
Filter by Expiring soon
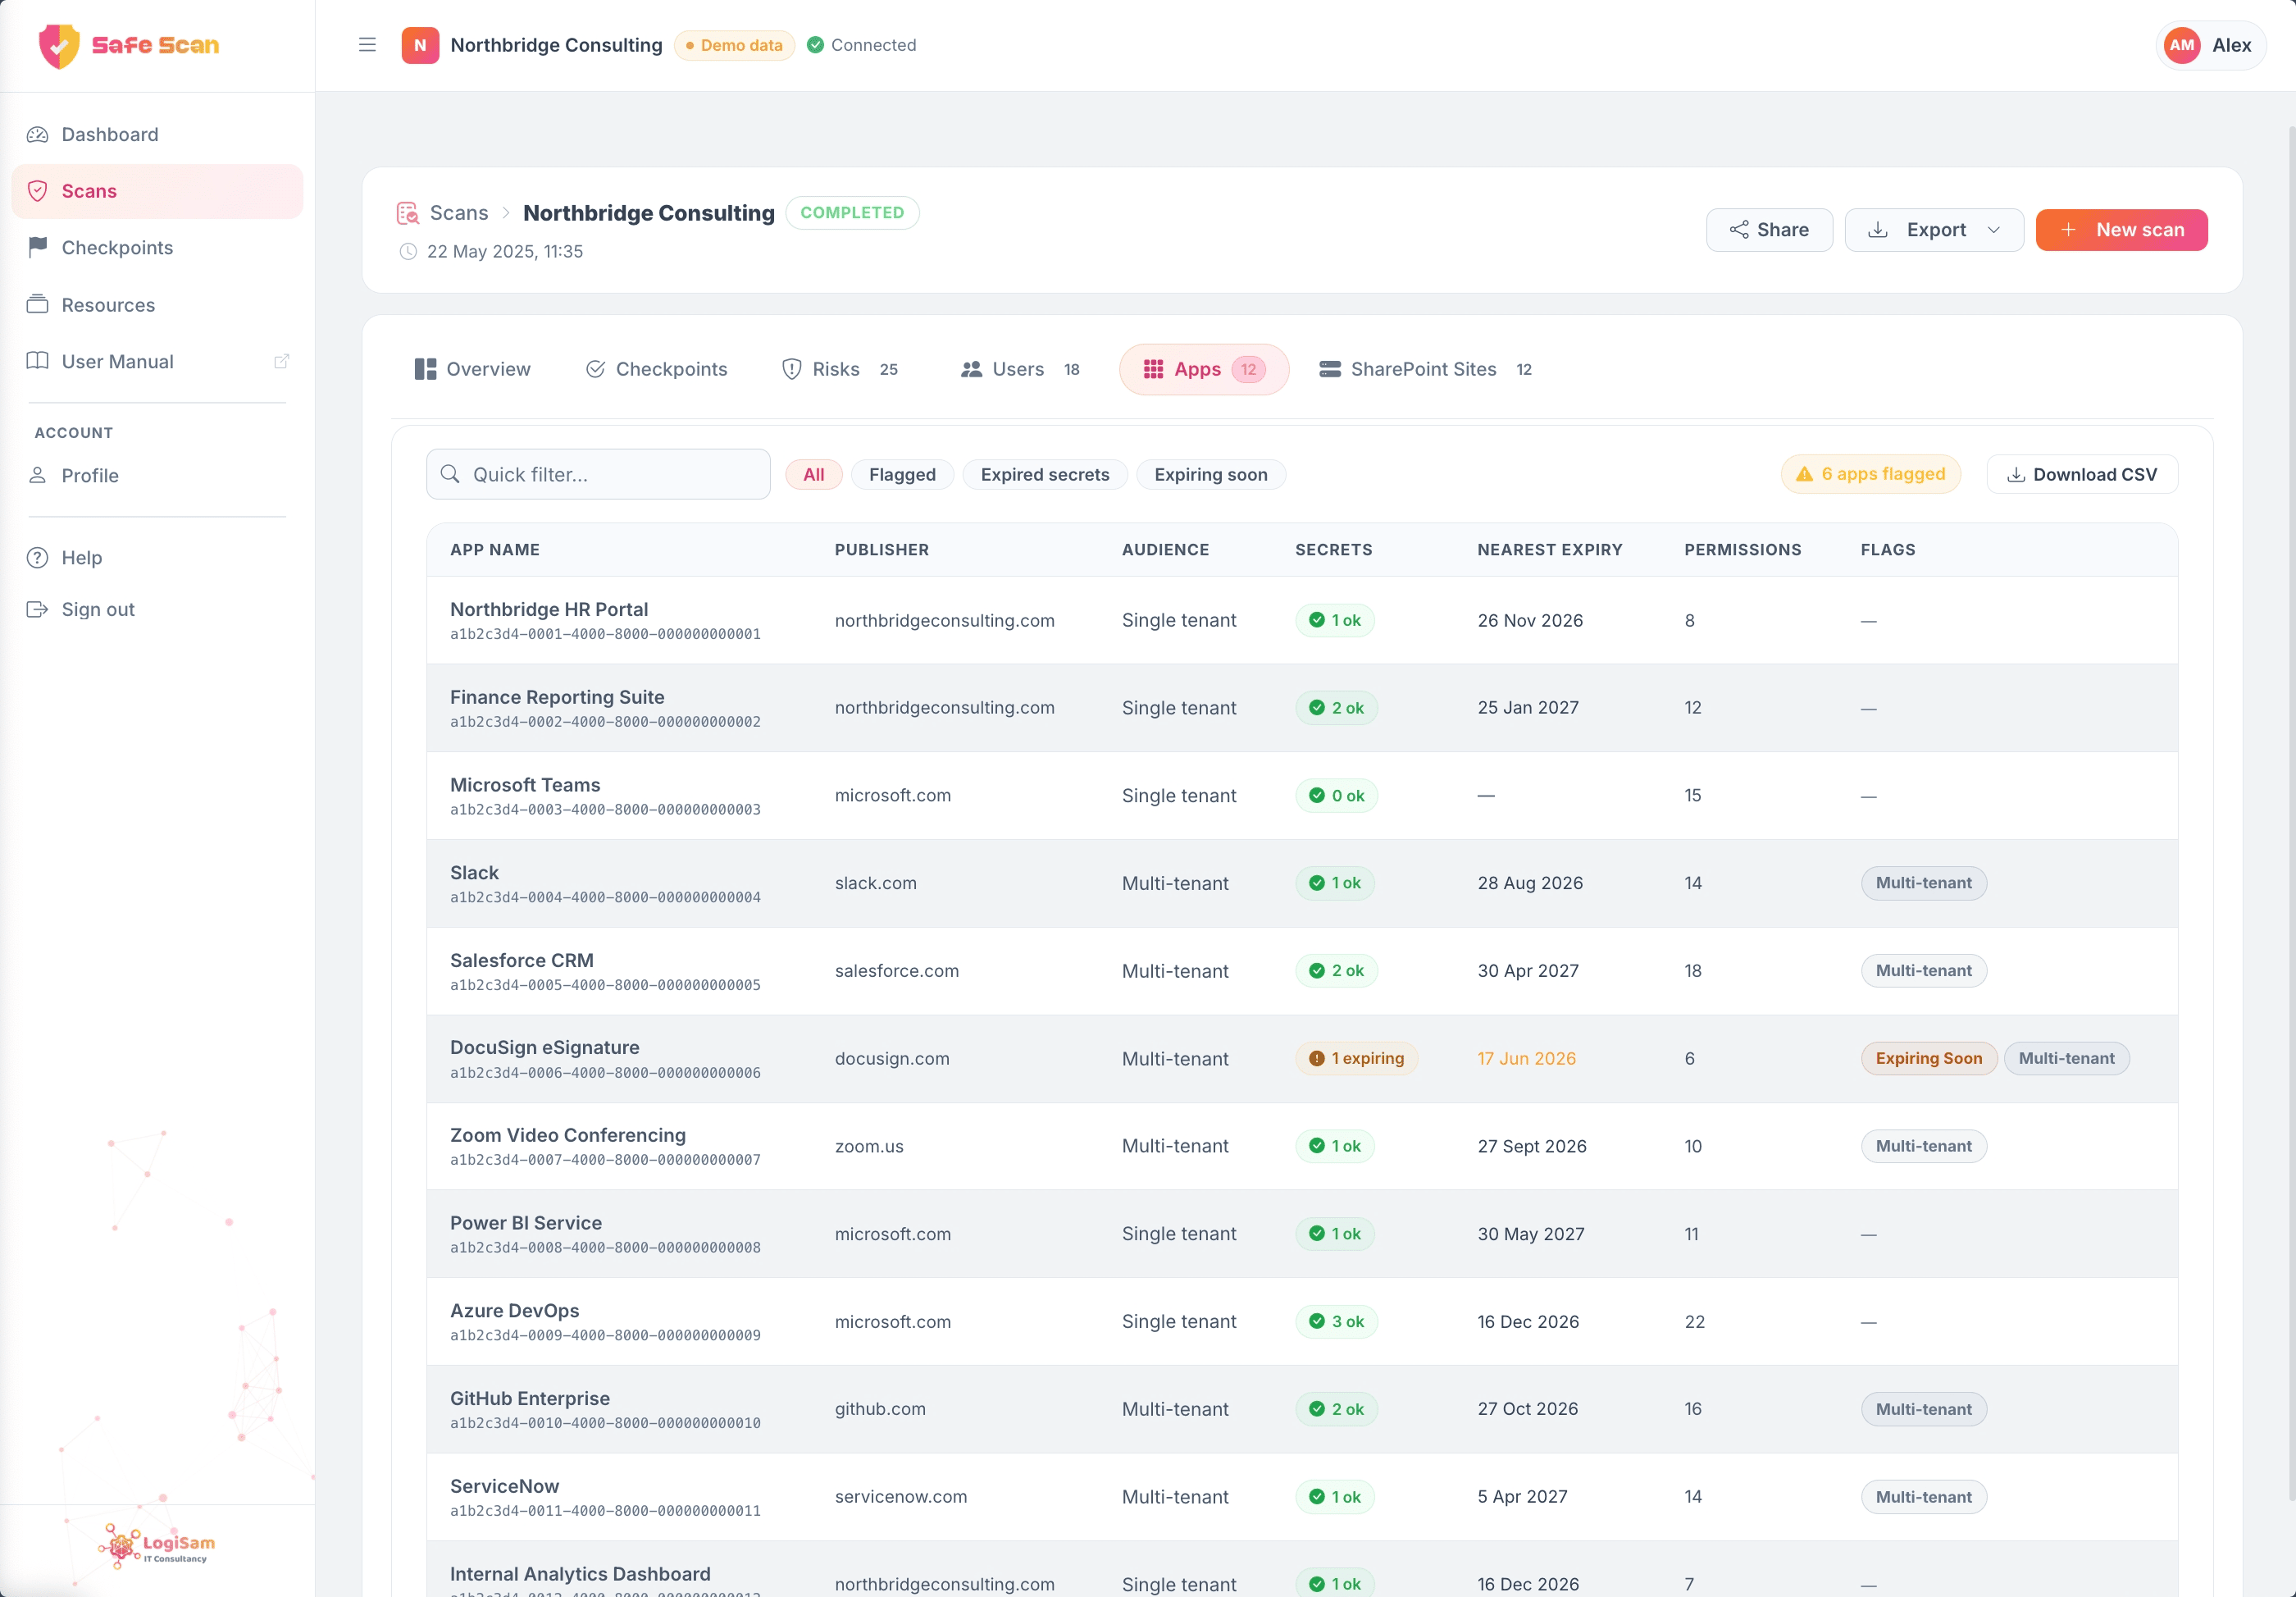1210,474
